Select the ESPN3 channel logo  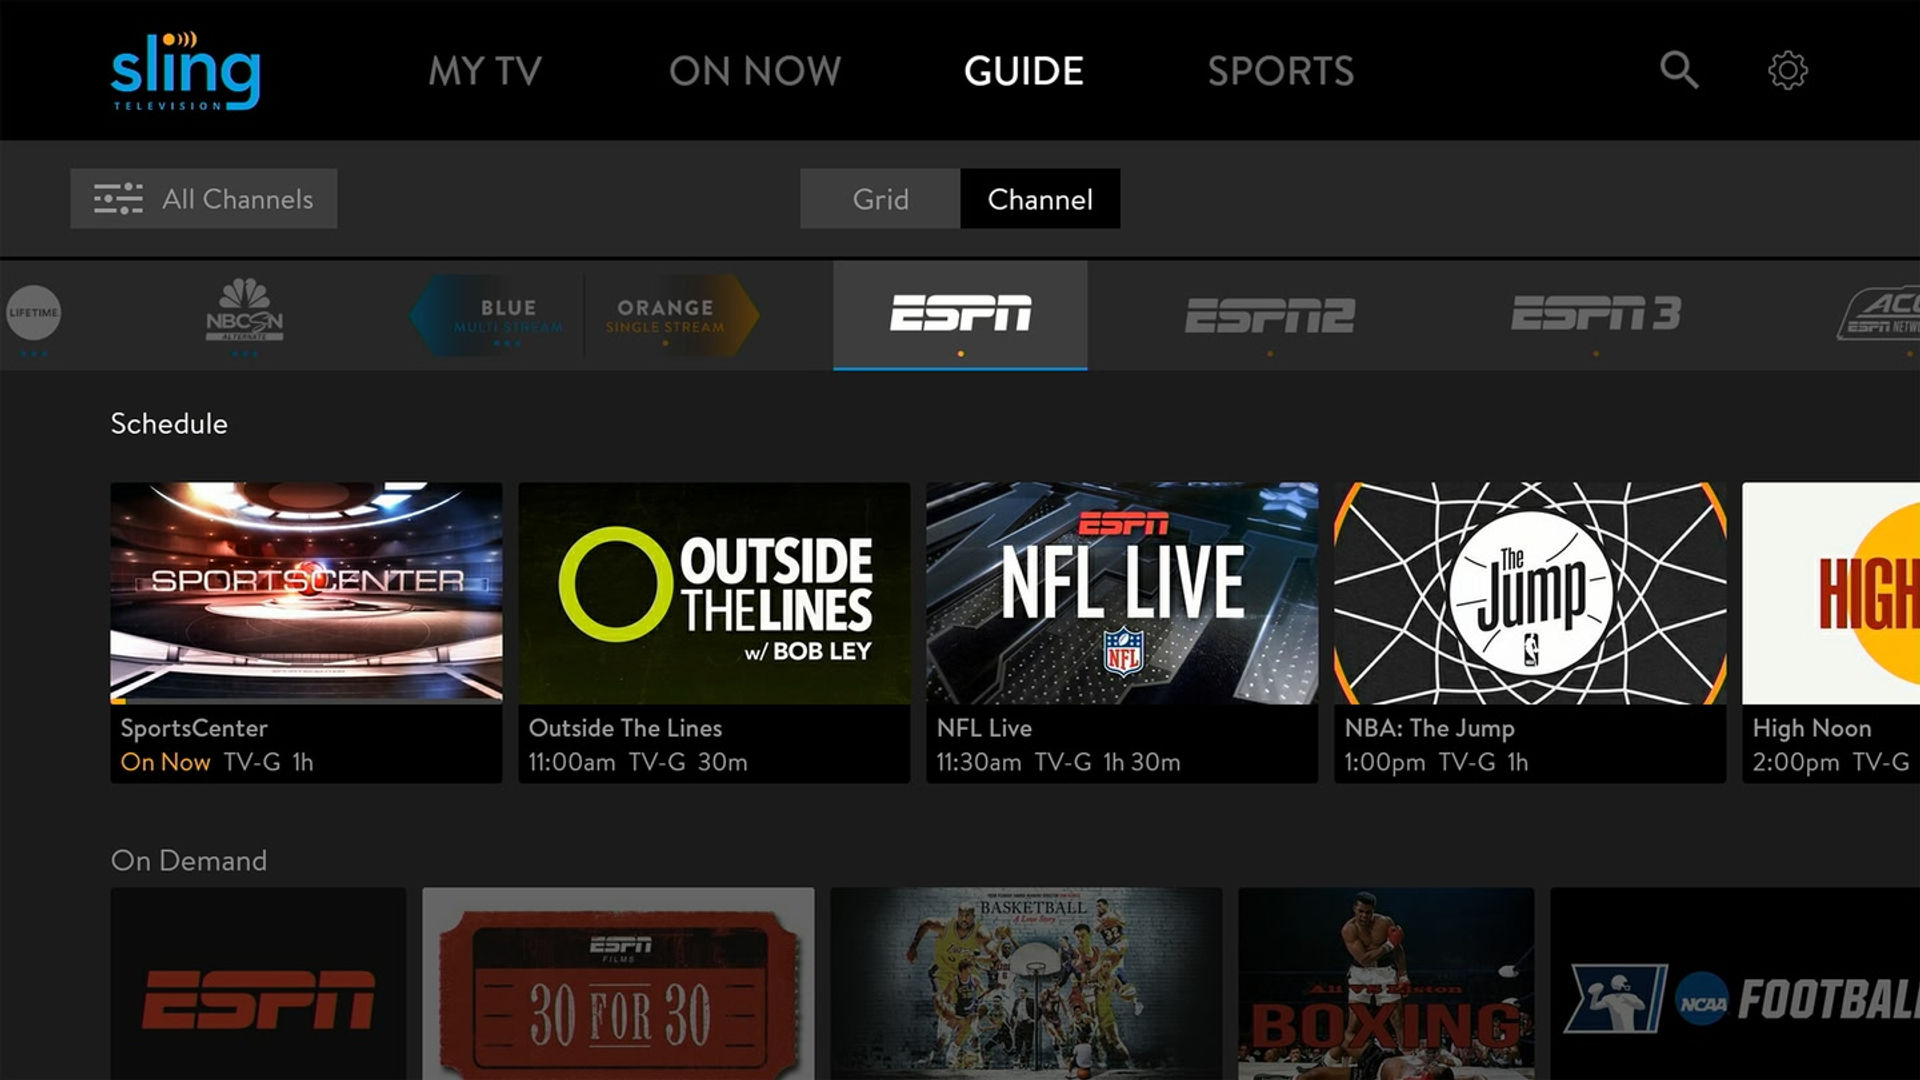pos(1596,314)
